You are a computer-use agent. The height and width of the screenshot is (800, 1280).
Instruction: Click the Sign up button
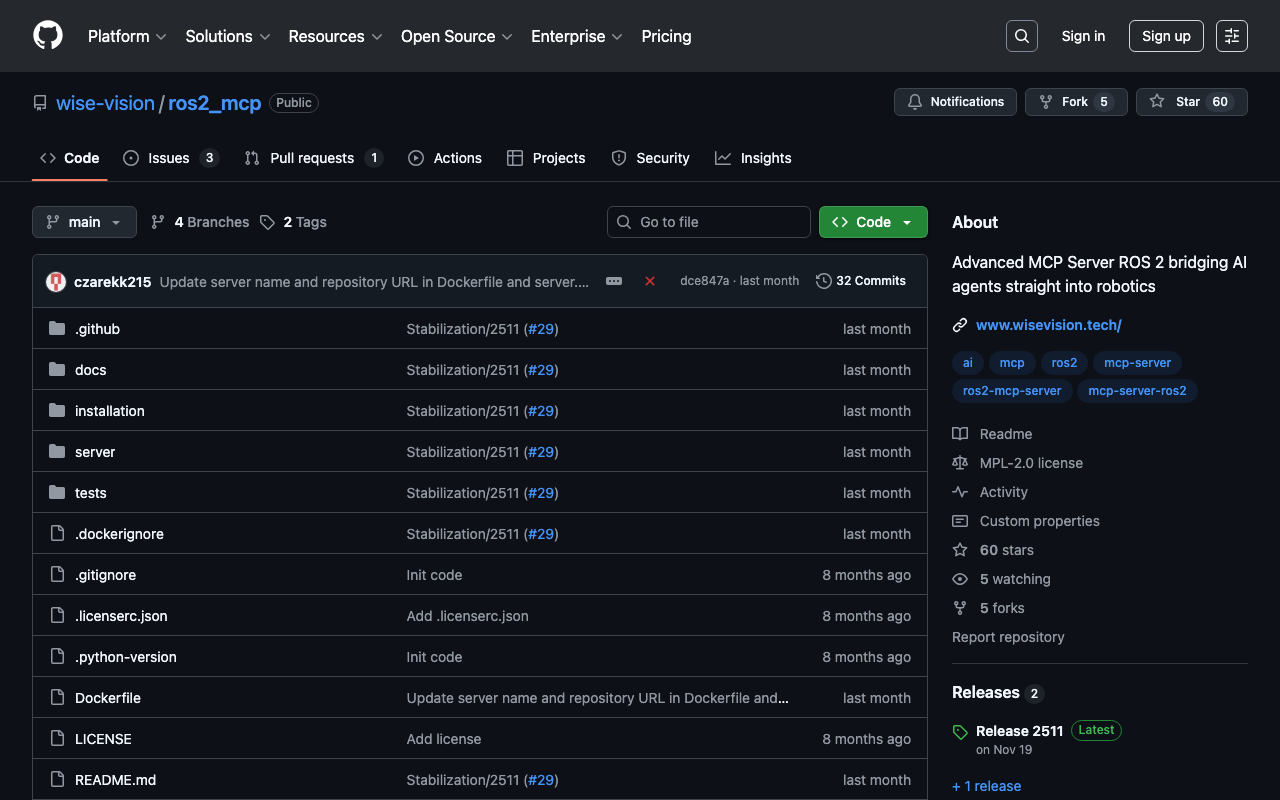tap(1166, 36)
